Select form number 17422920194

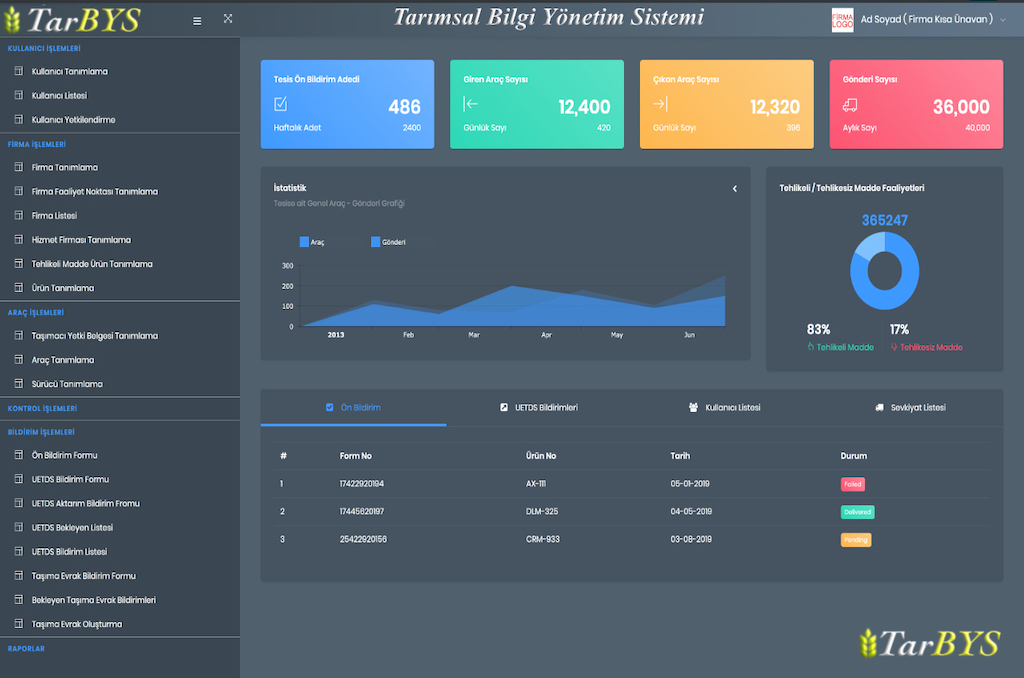click(362, 484)
